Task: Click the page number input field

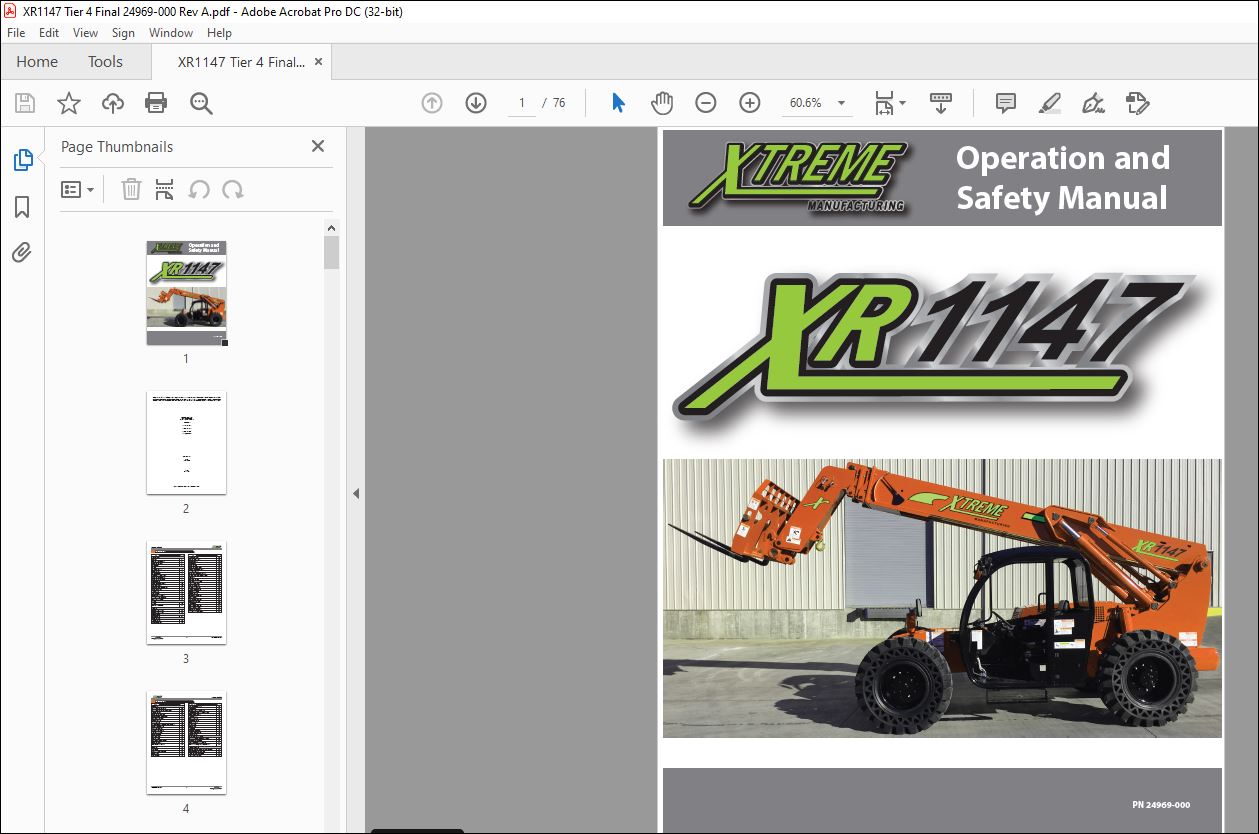Action: [x=521, y=103]
